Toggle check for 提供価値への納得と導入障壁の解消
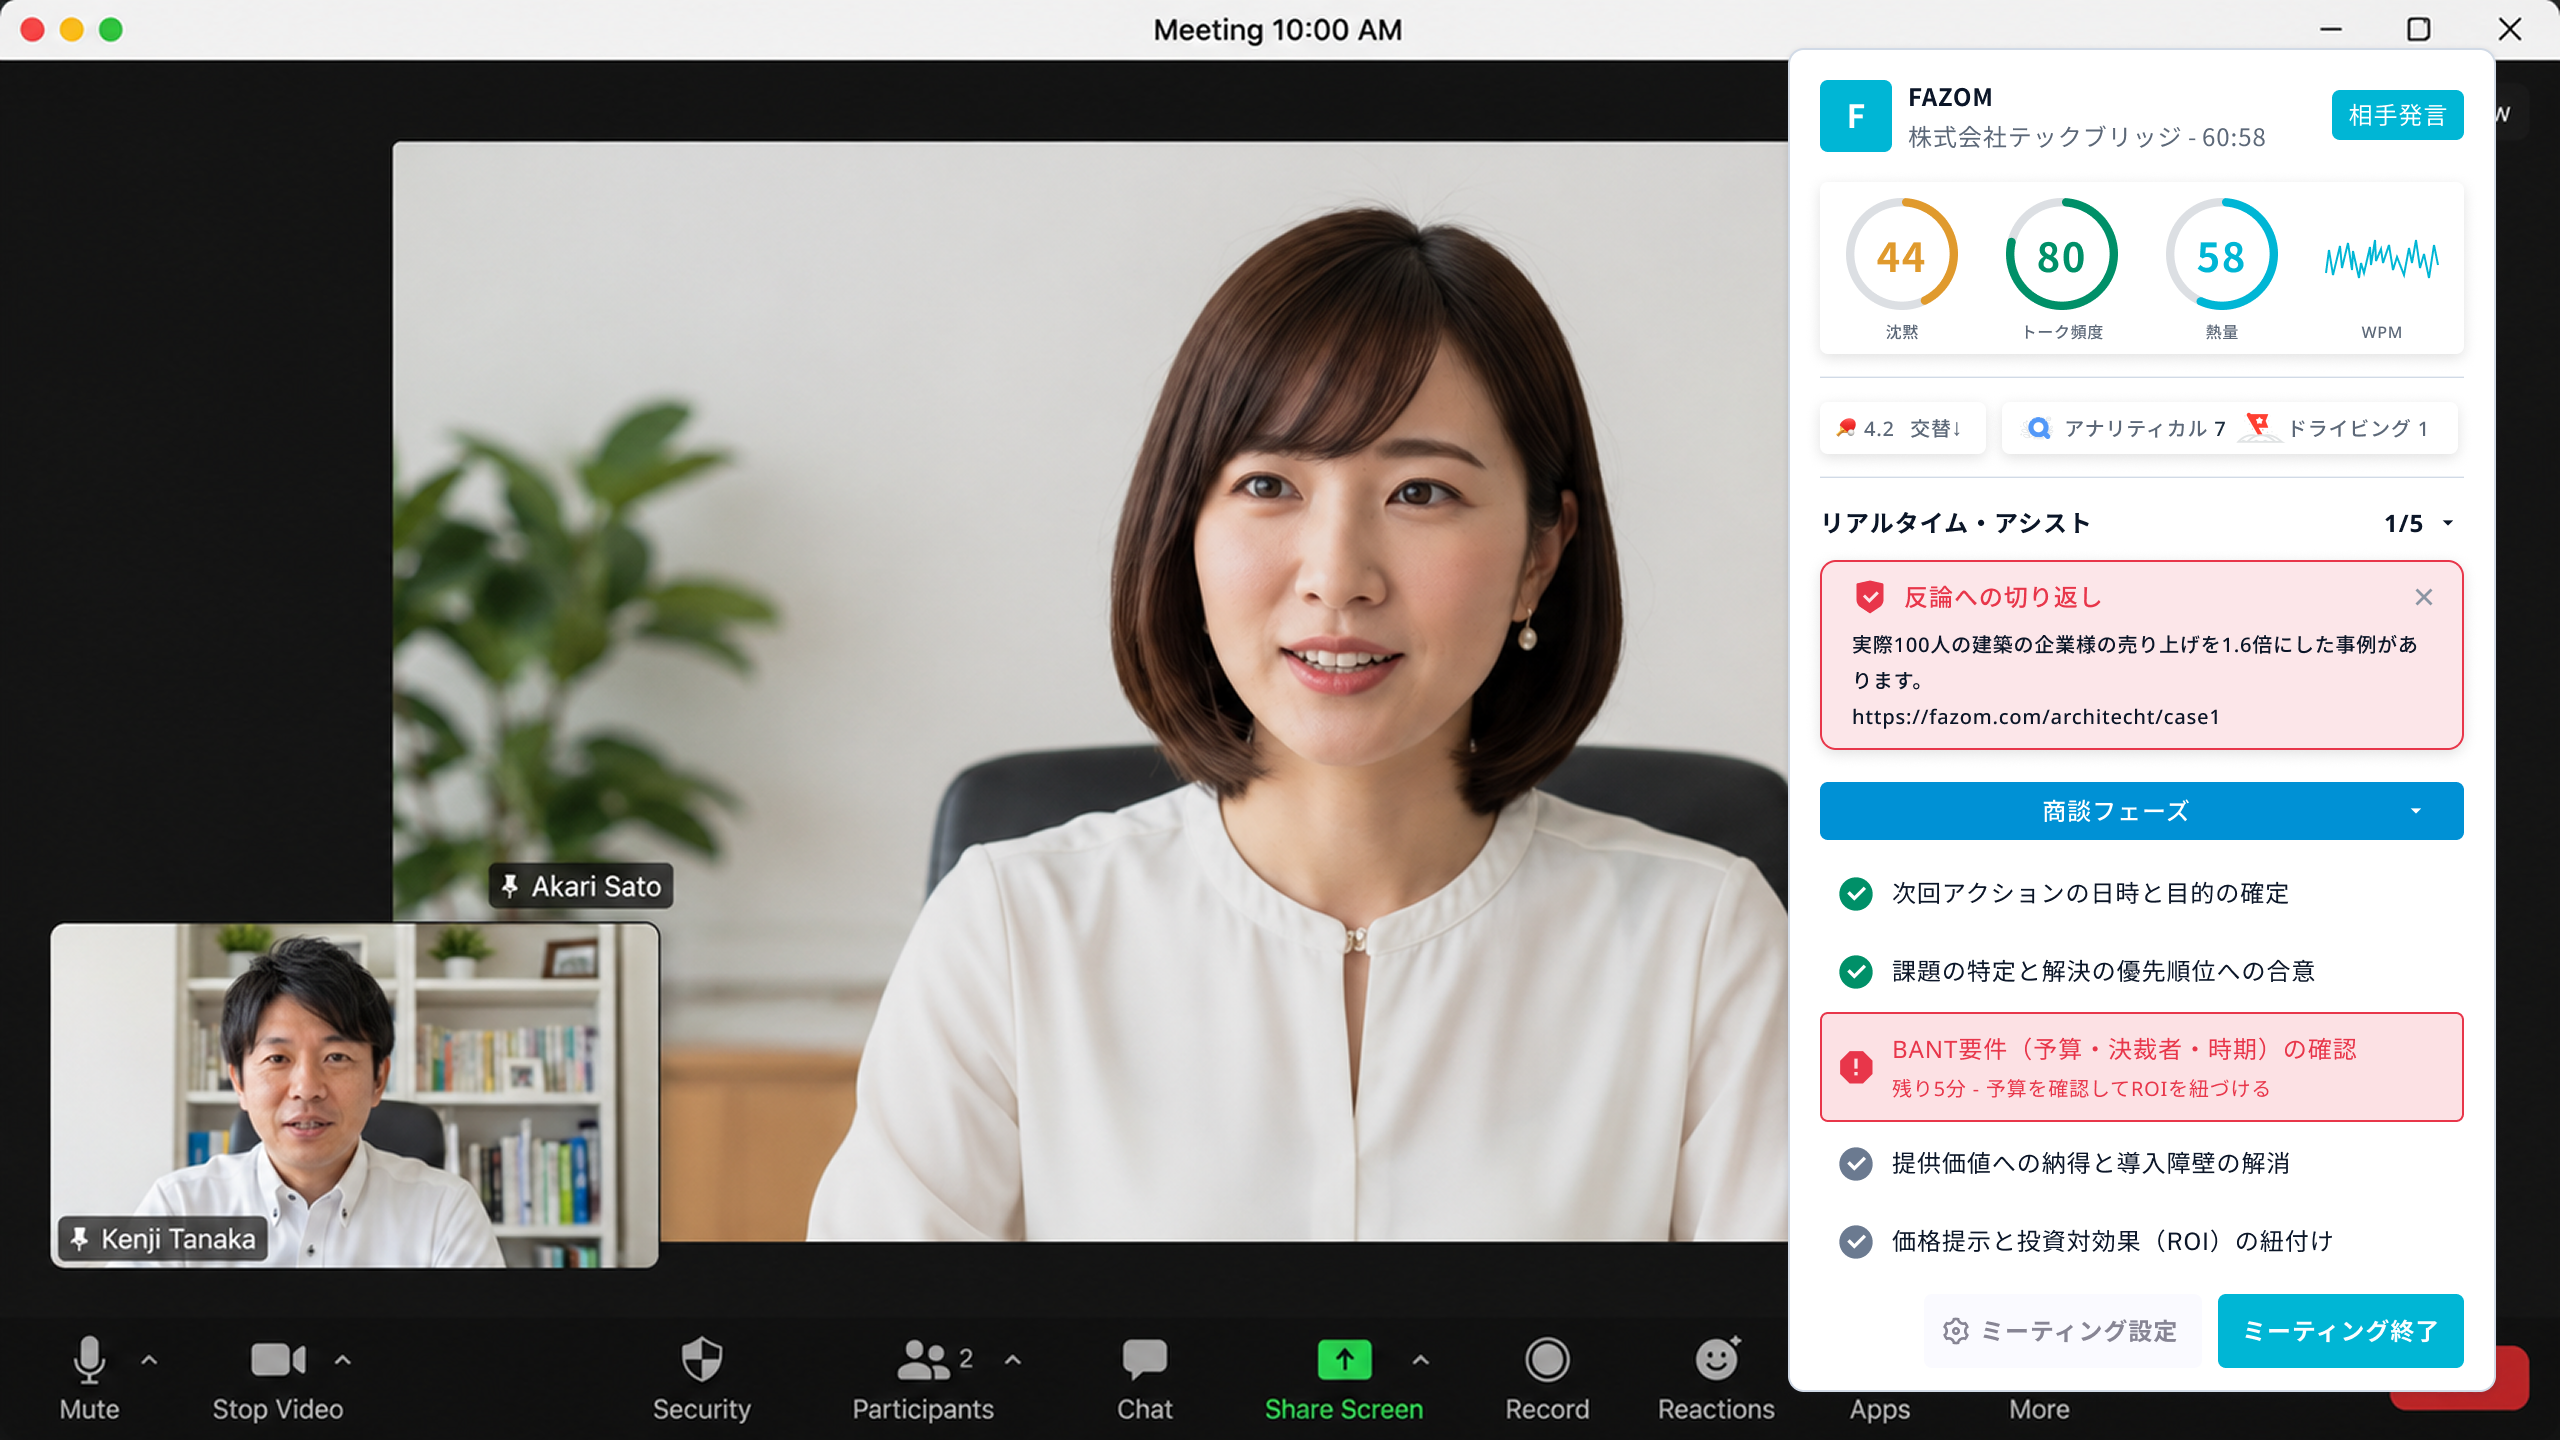 click(x=1856, y=1163)
